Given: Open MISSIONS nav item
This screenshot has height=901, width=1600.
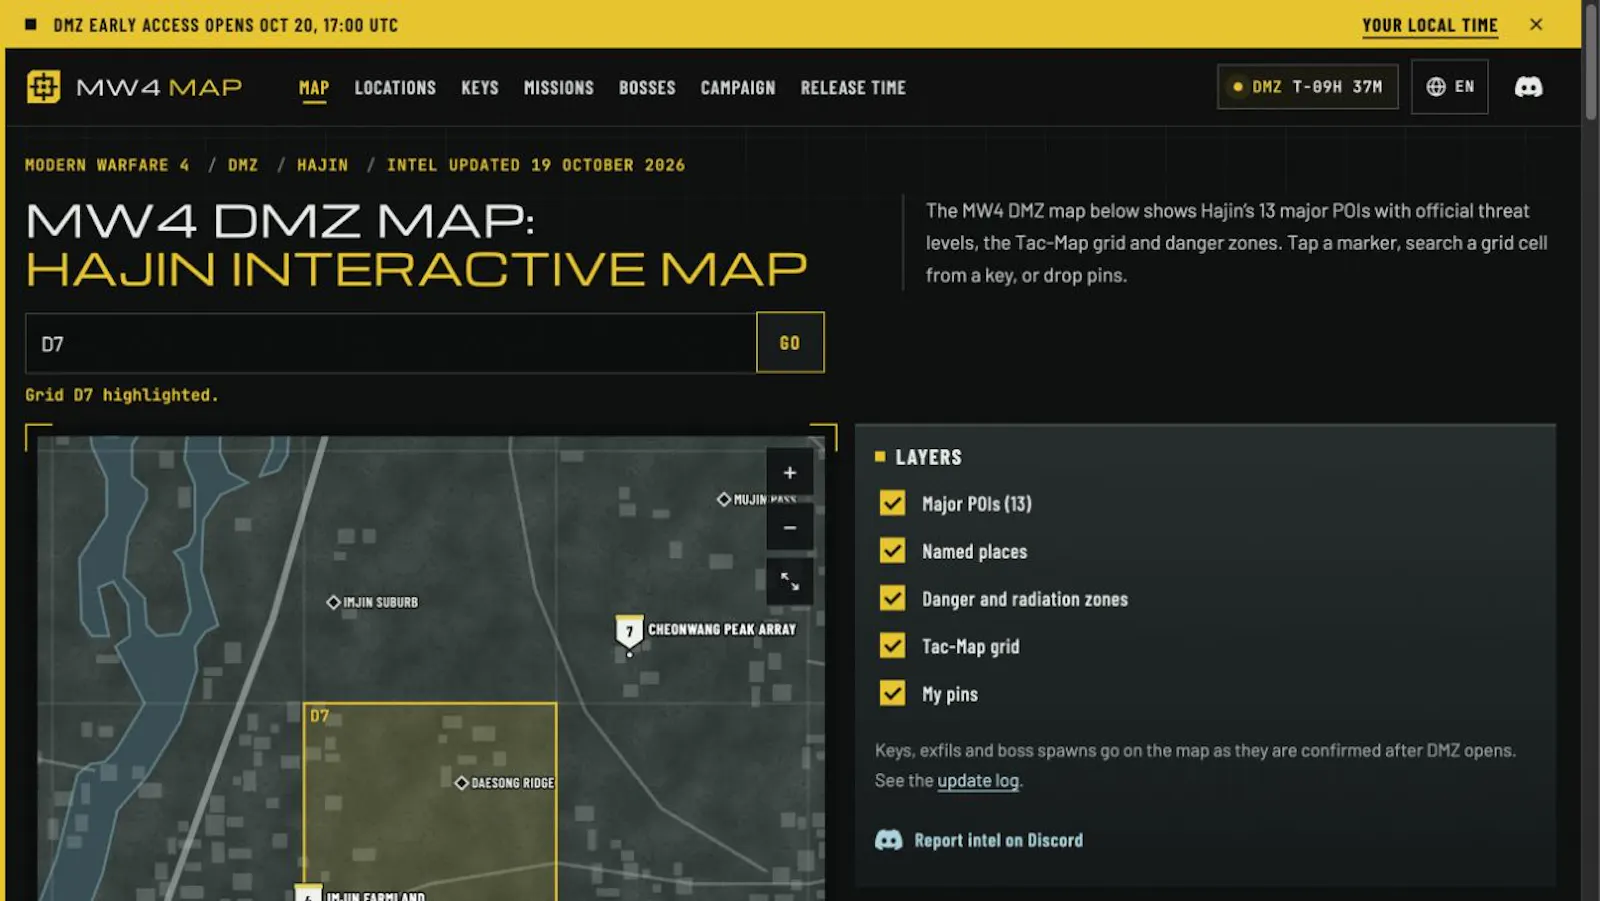Looking at the screenshot, I should [559, 88].
